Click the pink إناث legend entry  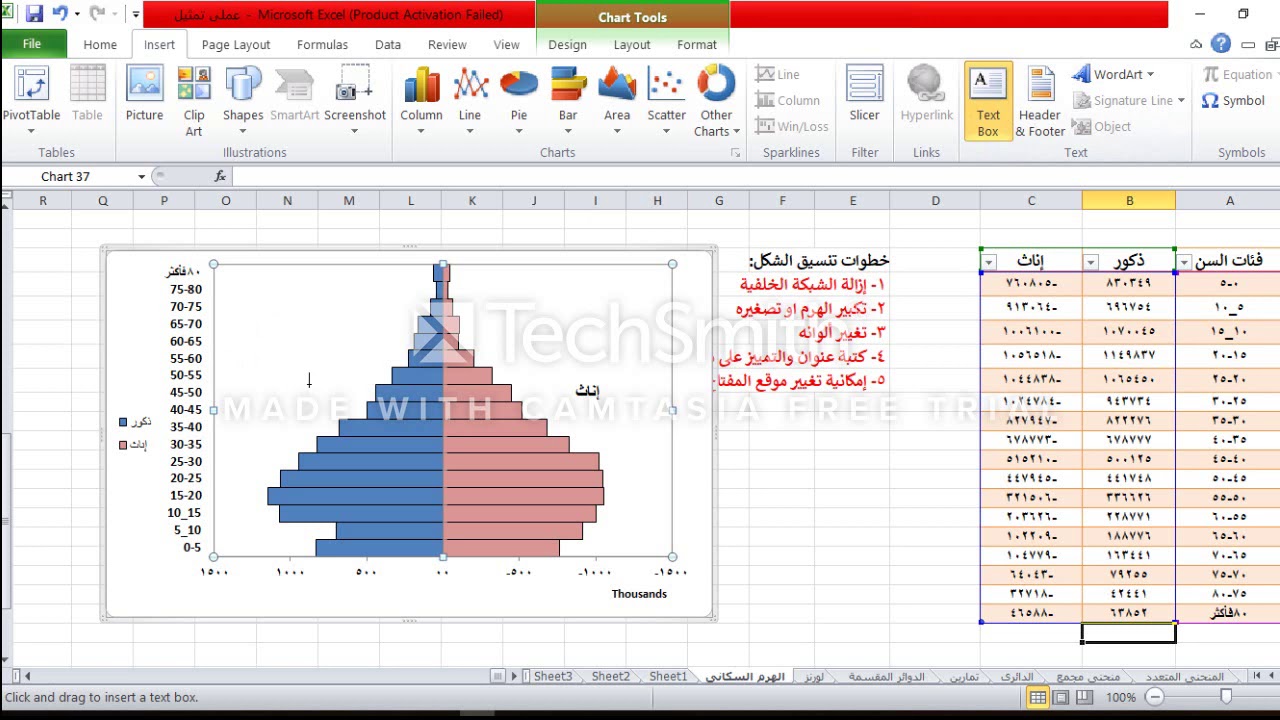[x=133, y=444]
